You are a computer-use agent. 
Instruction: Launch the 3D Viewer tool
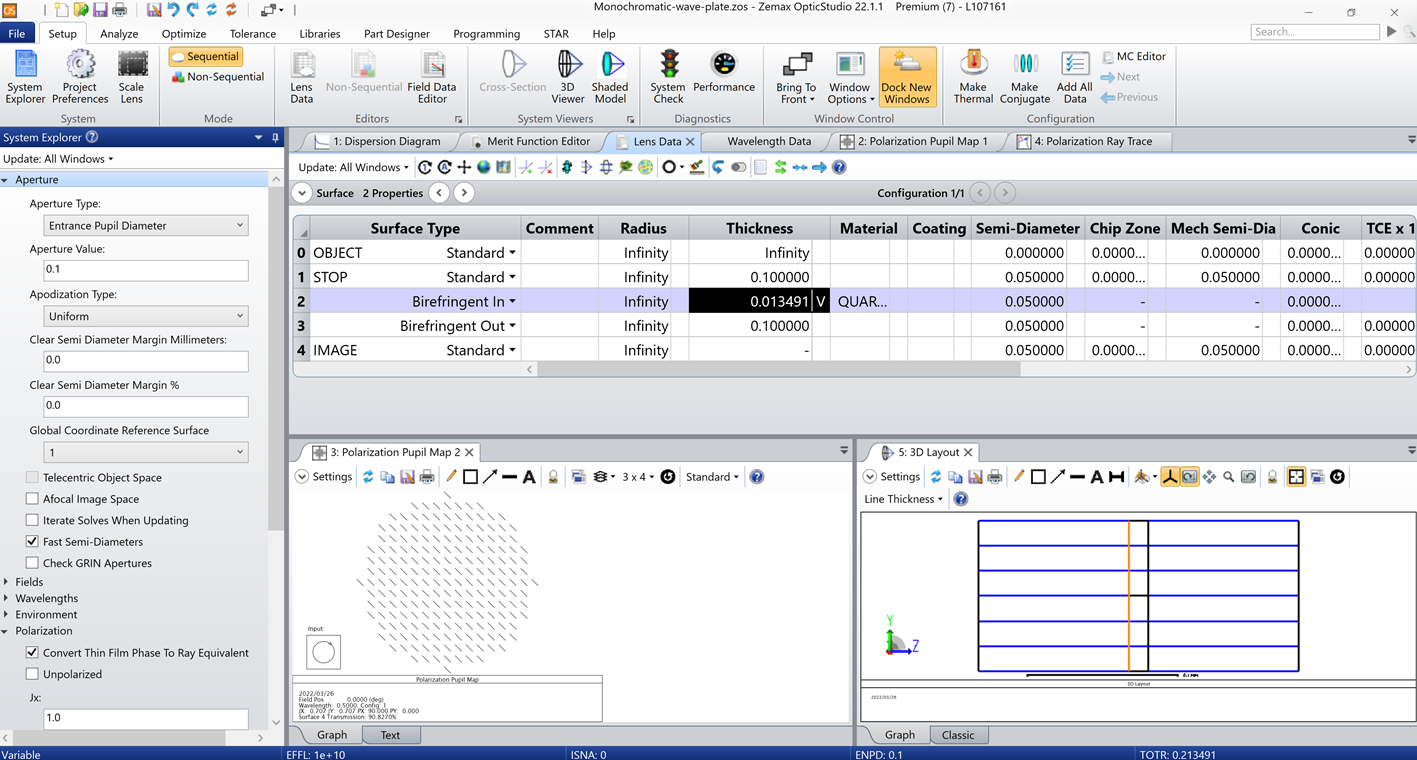(568, 77)
